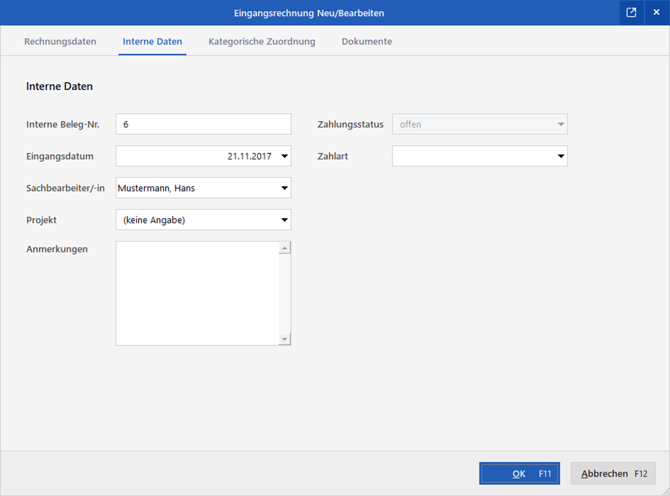Screen dimensions: 670x496
Task: Click the (keine Angabe) project value
Action: click(x=154, y=220)
